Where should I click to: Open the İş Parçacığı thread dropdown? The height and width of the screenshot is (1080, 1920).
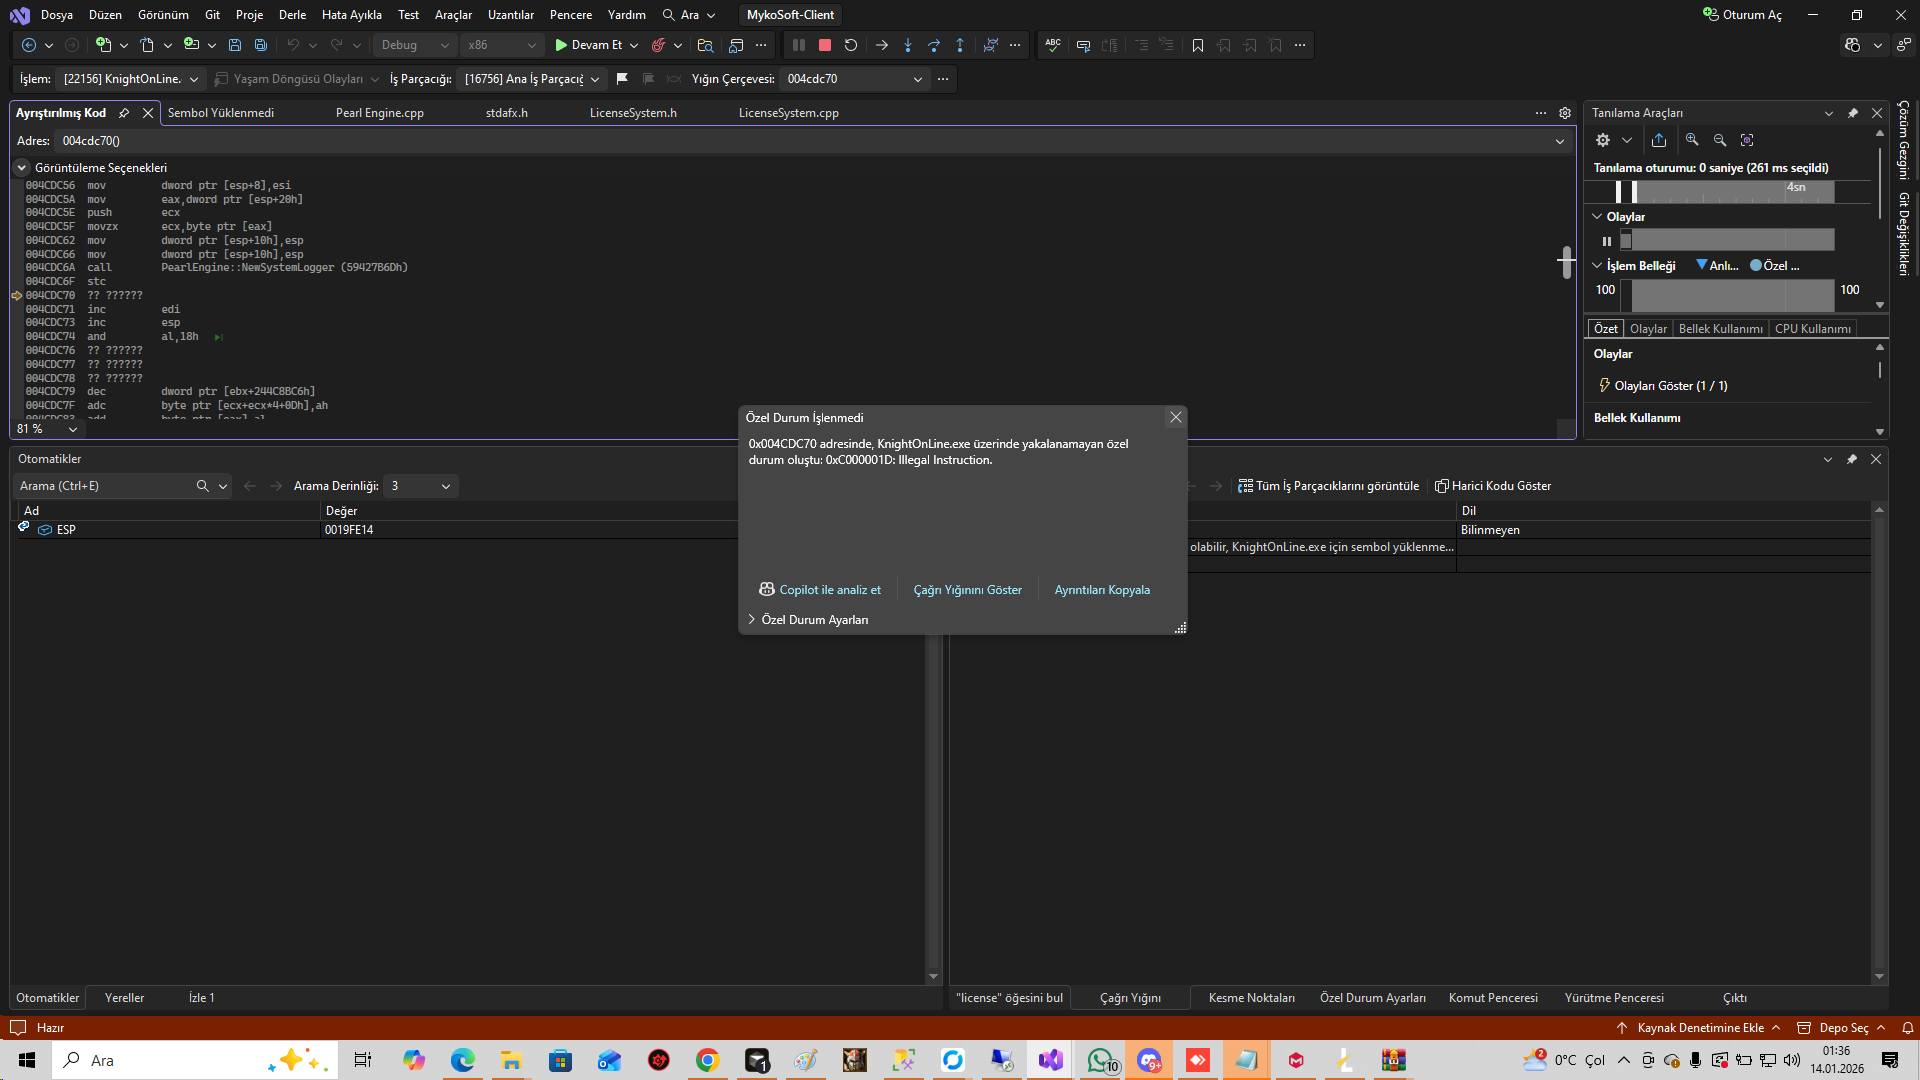tap(531, 79)
